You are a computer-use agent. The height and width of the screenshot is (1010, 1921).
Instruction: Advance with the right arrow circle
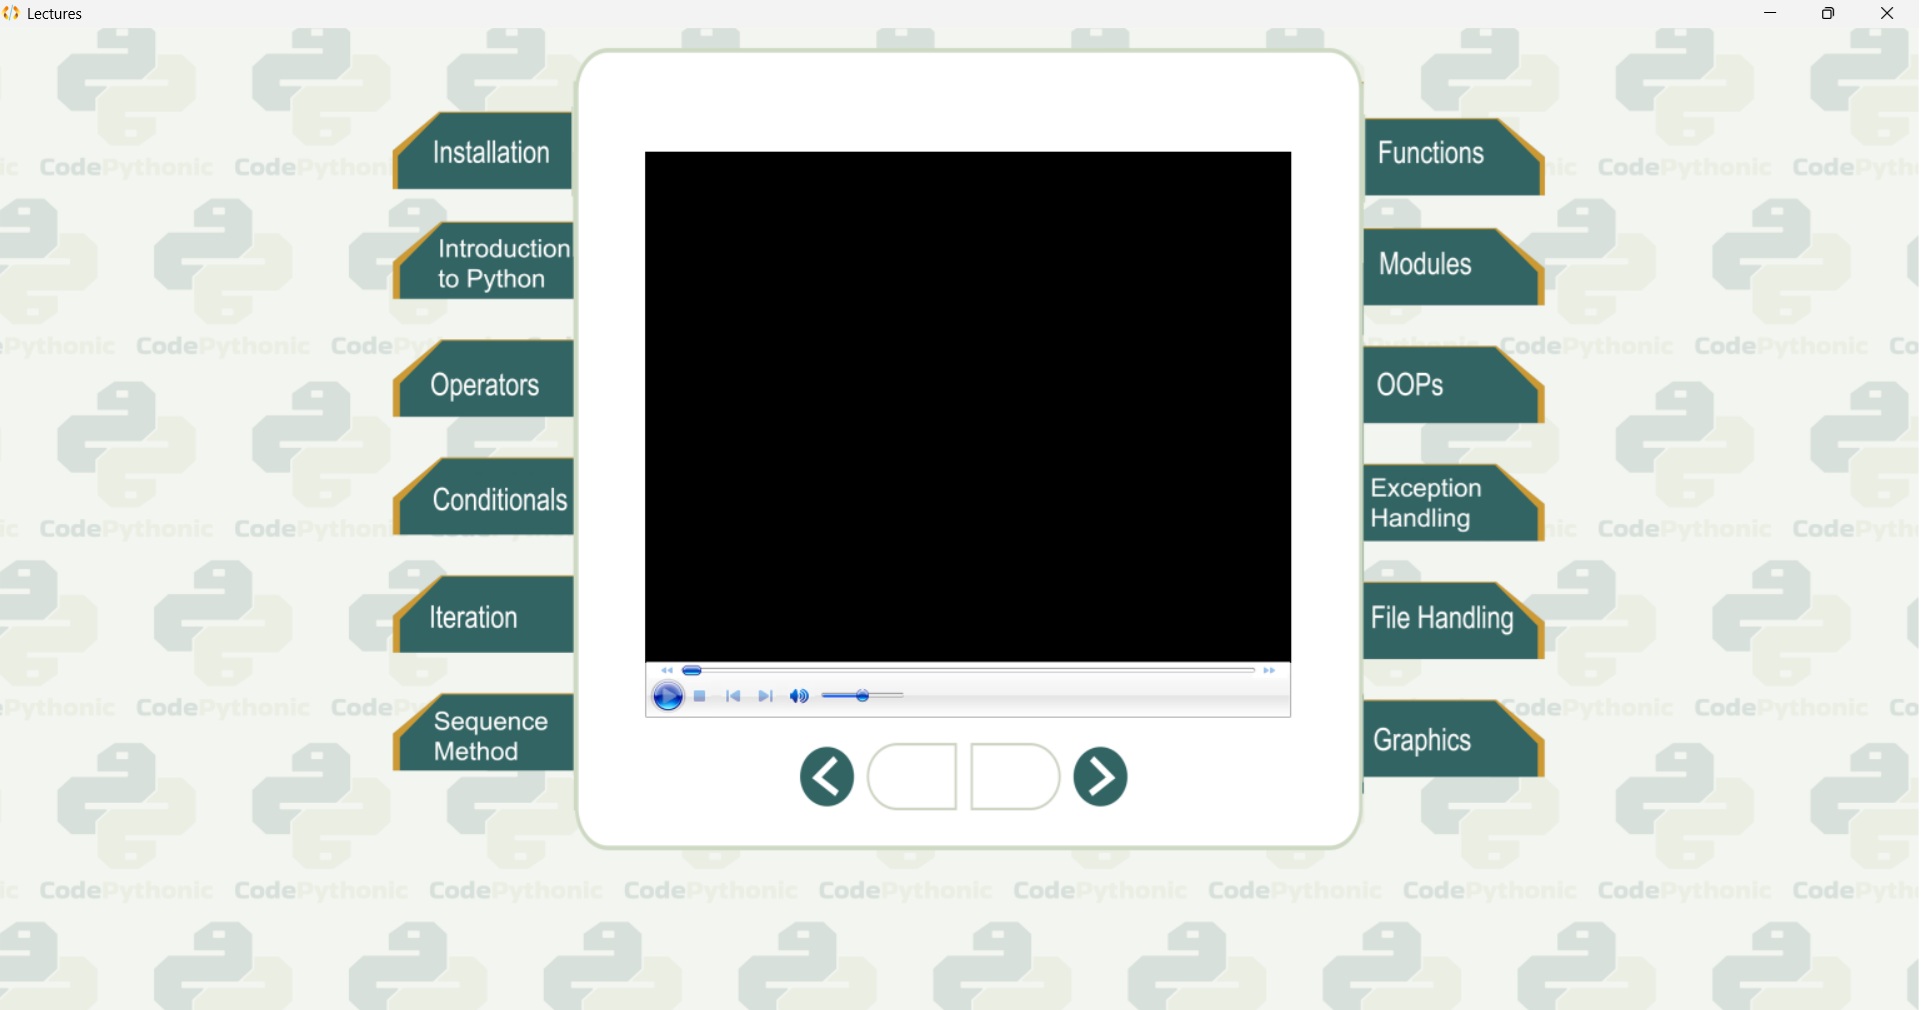tap(1101, 777)
